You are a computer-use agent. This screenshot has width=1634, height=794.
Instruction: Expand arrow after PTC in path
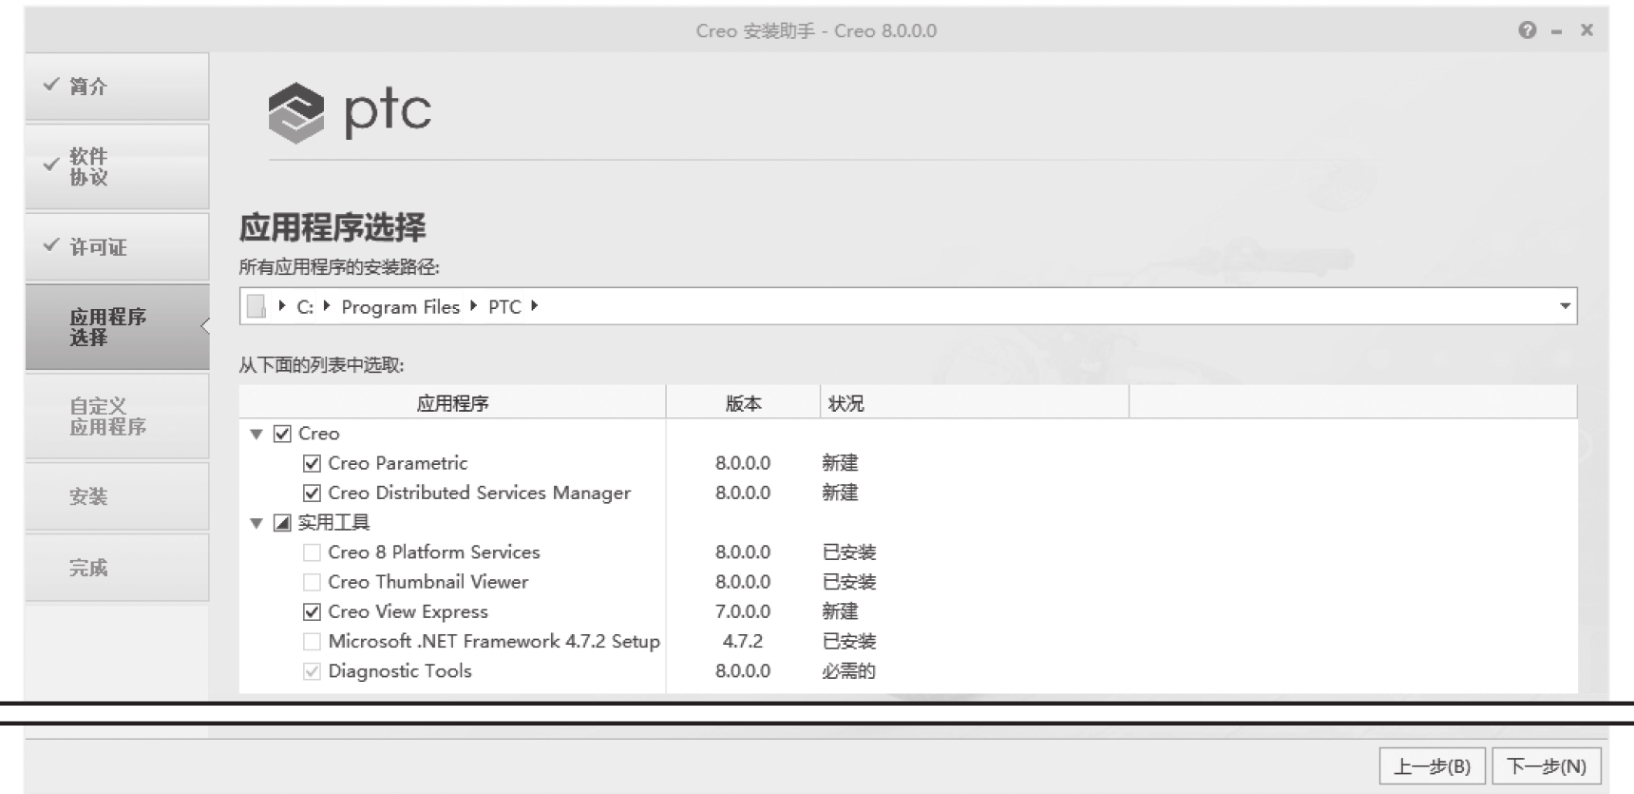point(535,306)
